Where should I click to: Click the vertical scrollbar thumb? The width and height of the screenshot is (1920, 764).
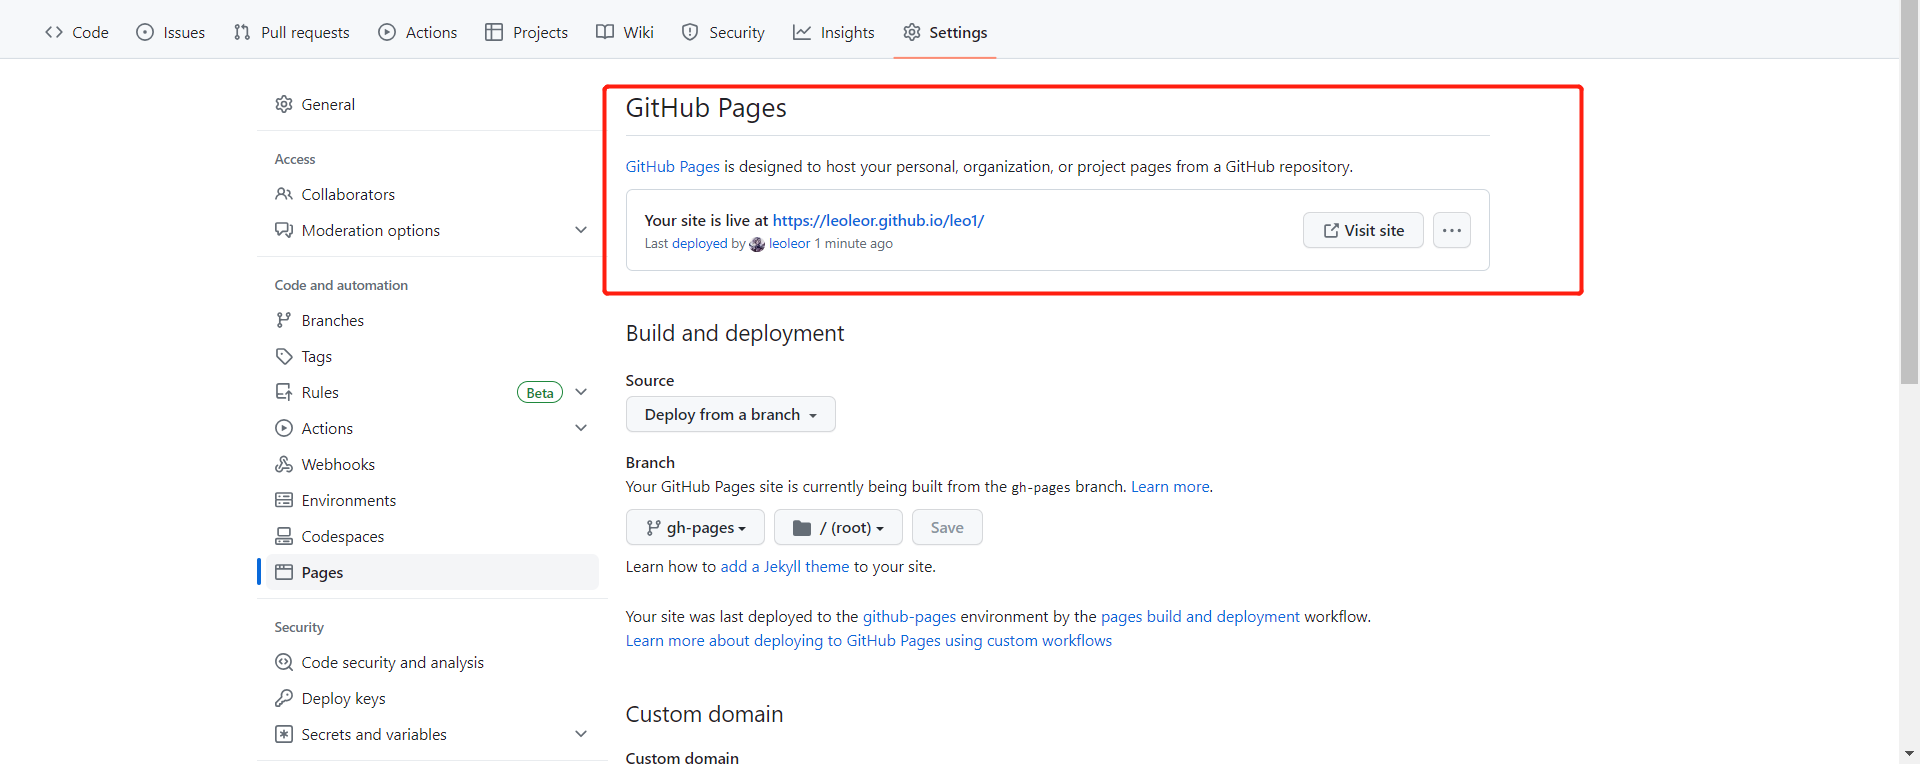[x=1910, y=192]
